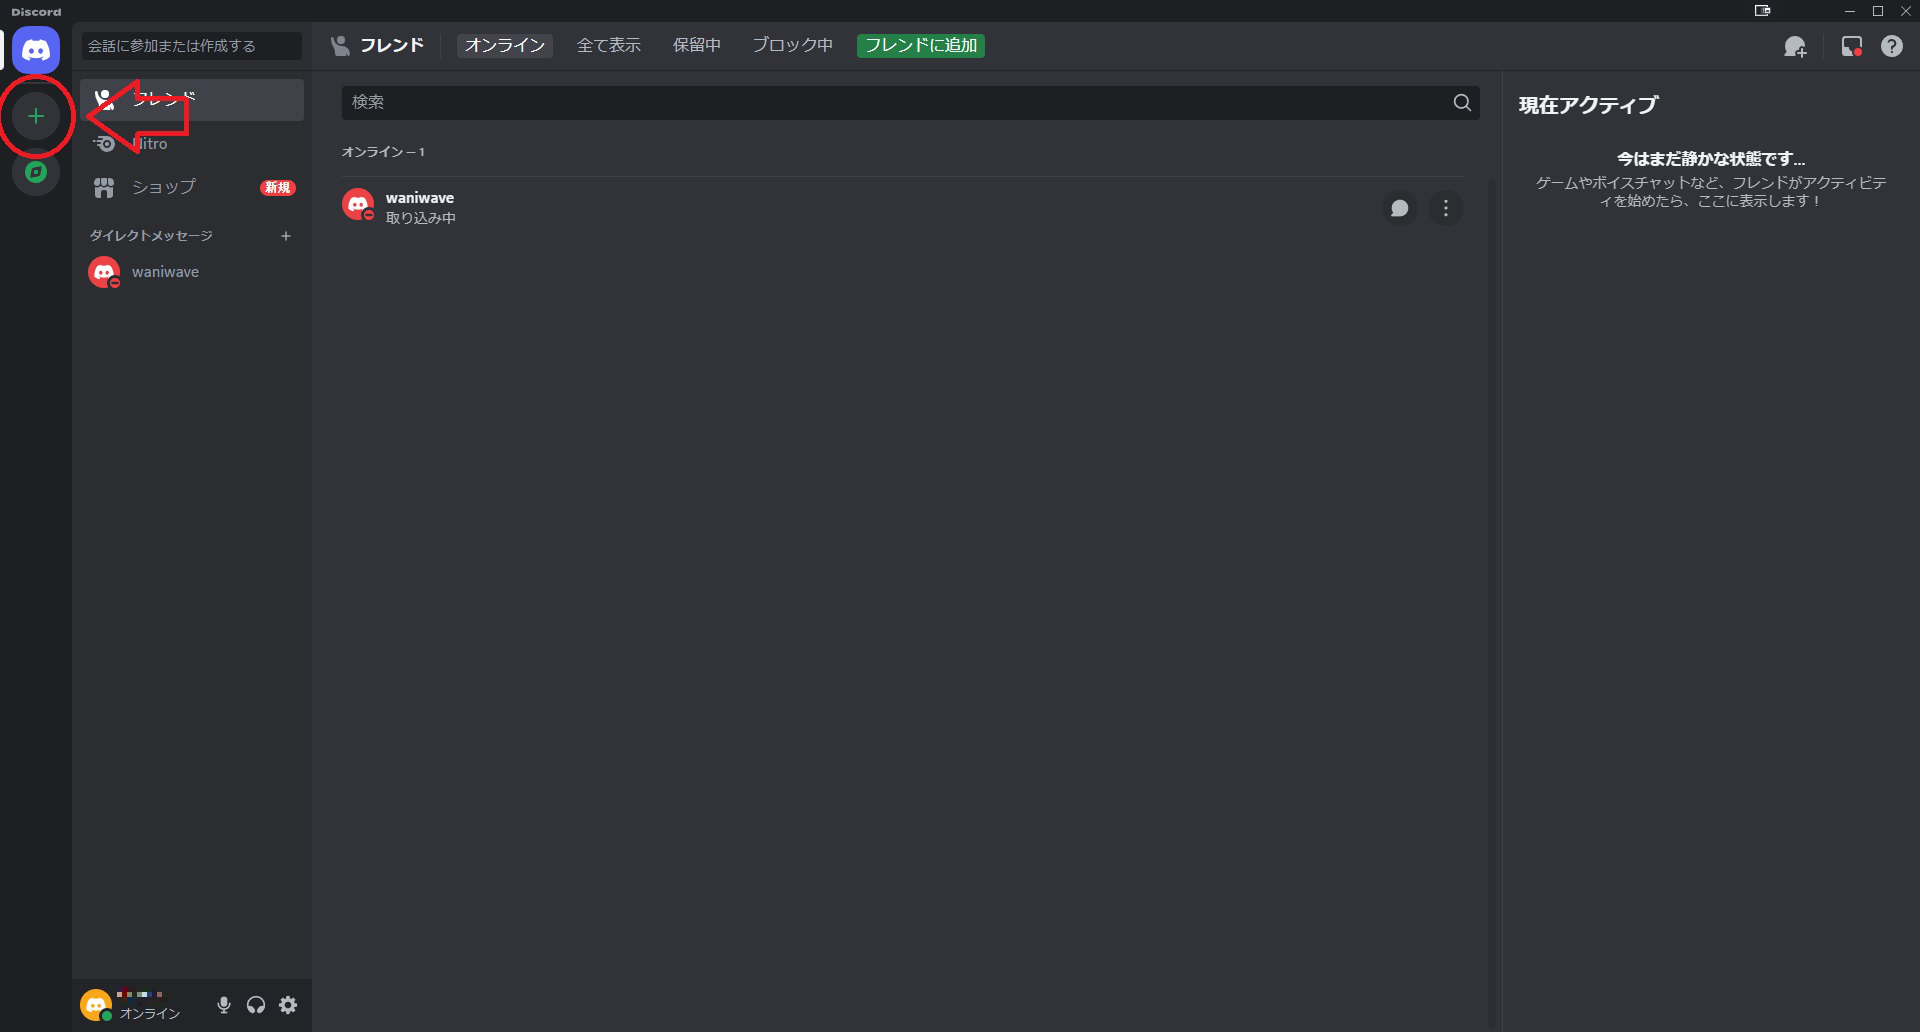Add a server with the plus button
The height and width of the screenshot is (1032, 1920).
tap(36, 116)
